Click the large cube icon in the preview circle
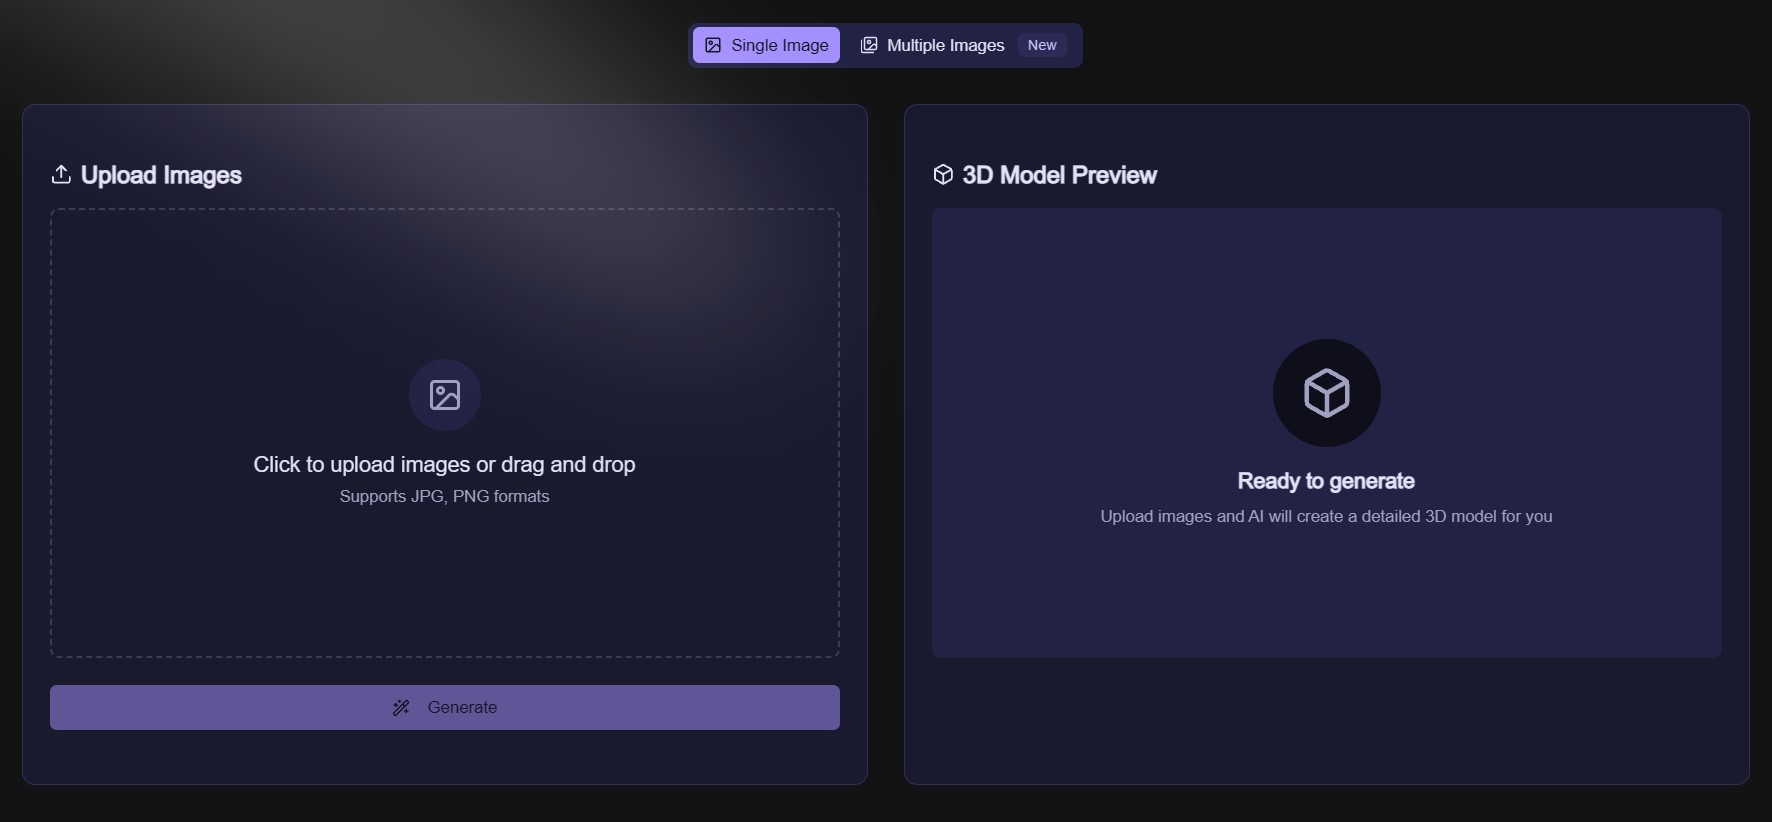Viewport: 1772px width, 822px height. coord(1326,393)
